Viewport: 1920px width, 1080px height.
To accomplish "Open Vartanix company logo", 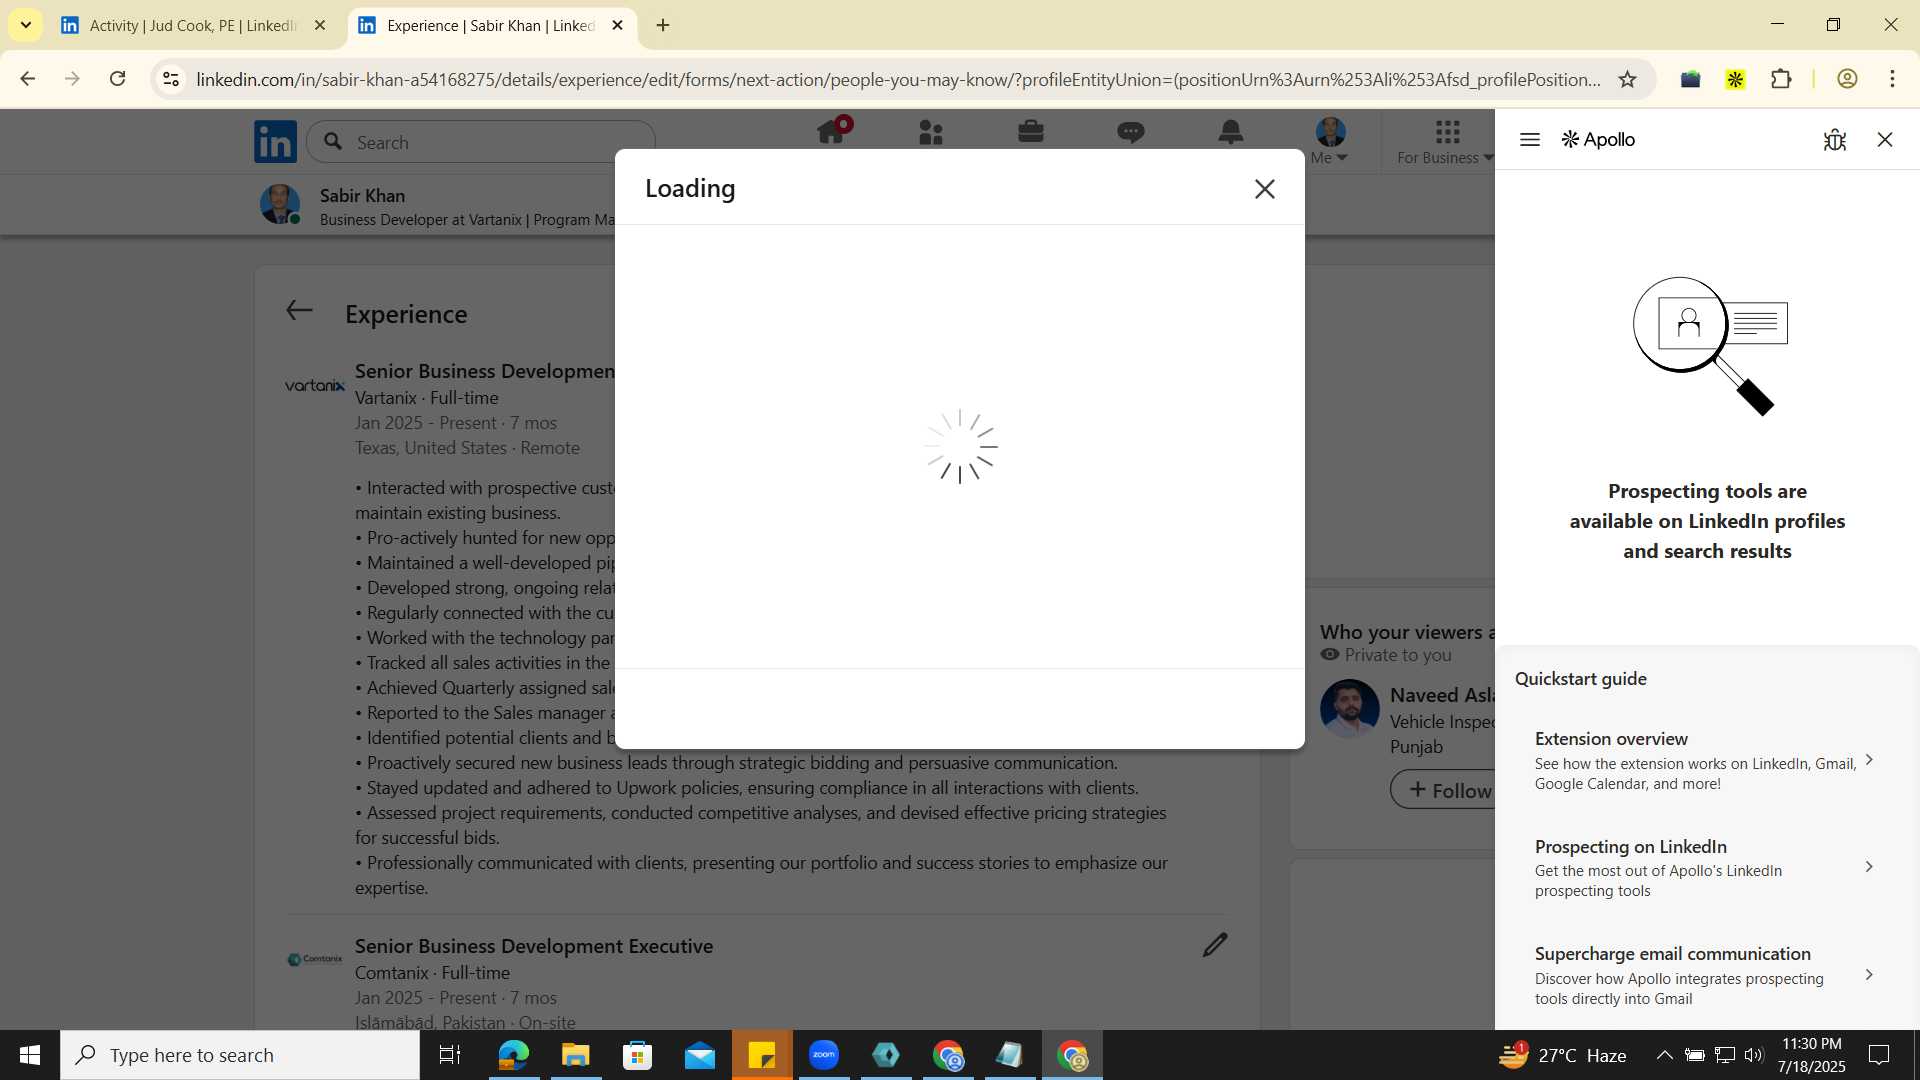I will [x=315, y=385].
